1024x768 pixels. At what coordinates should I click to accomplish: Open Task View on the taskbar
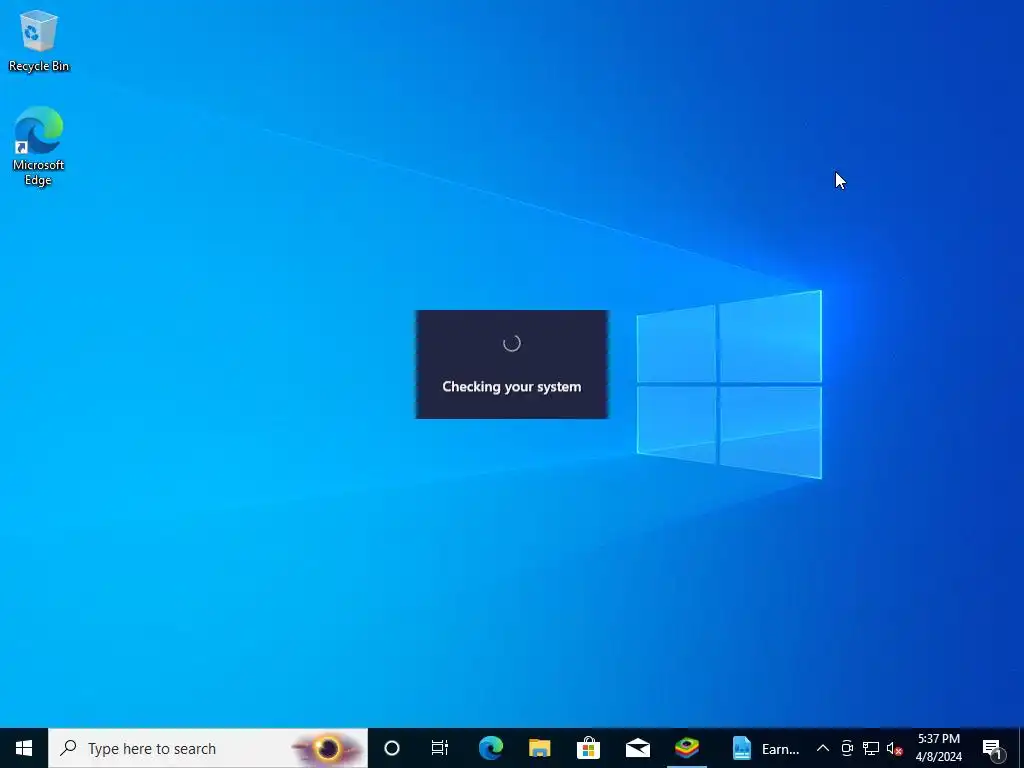tap(440, 748)
